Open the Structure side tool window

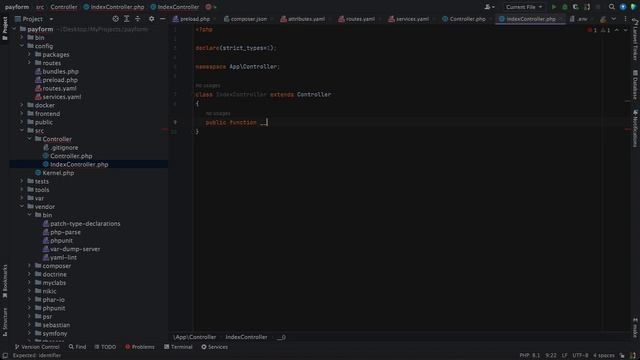click(5, 322)
